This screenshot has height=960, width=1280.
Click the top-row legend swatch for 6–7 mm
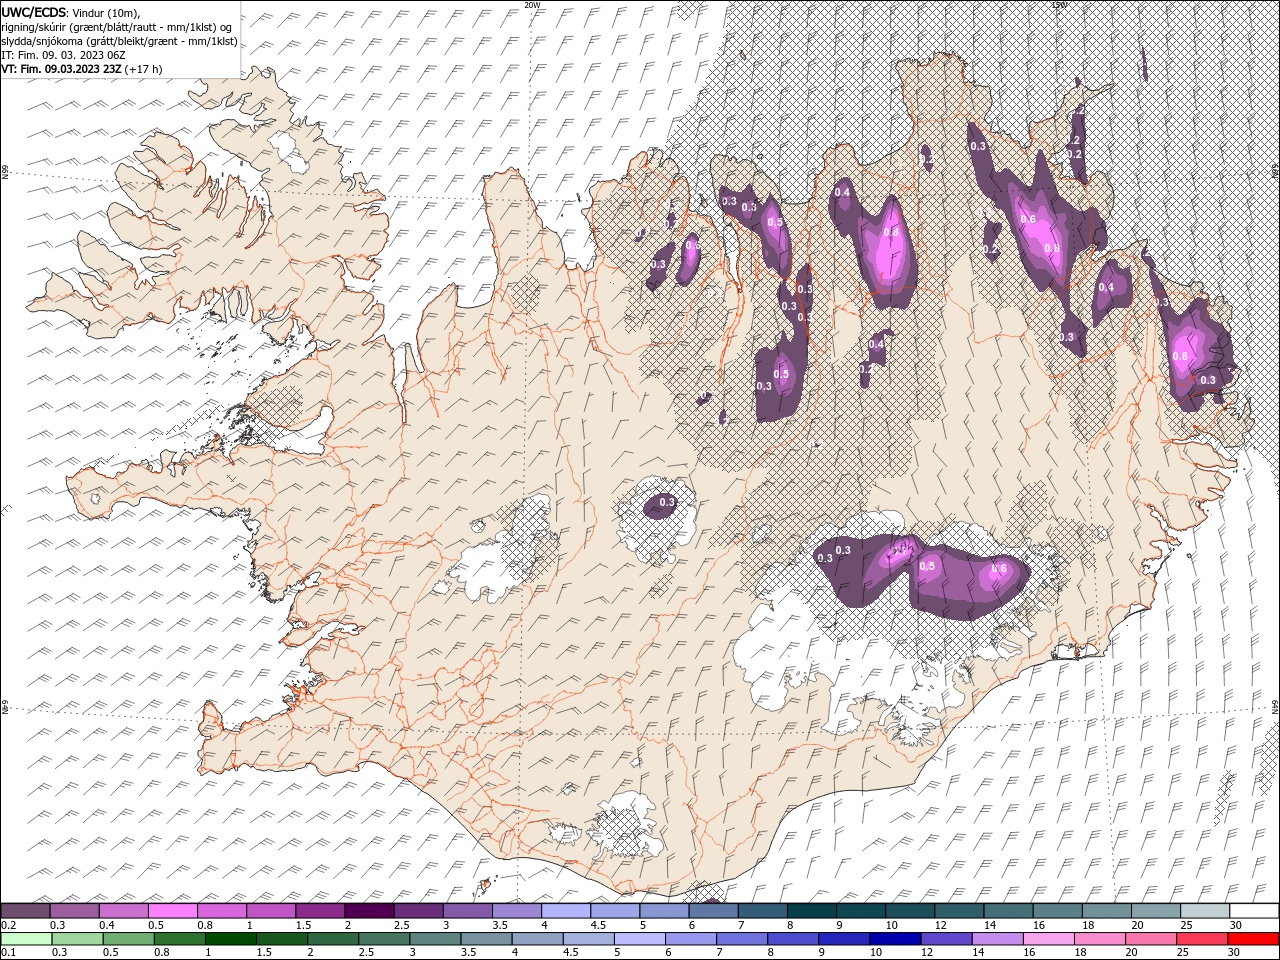click(x=713, y=911)
